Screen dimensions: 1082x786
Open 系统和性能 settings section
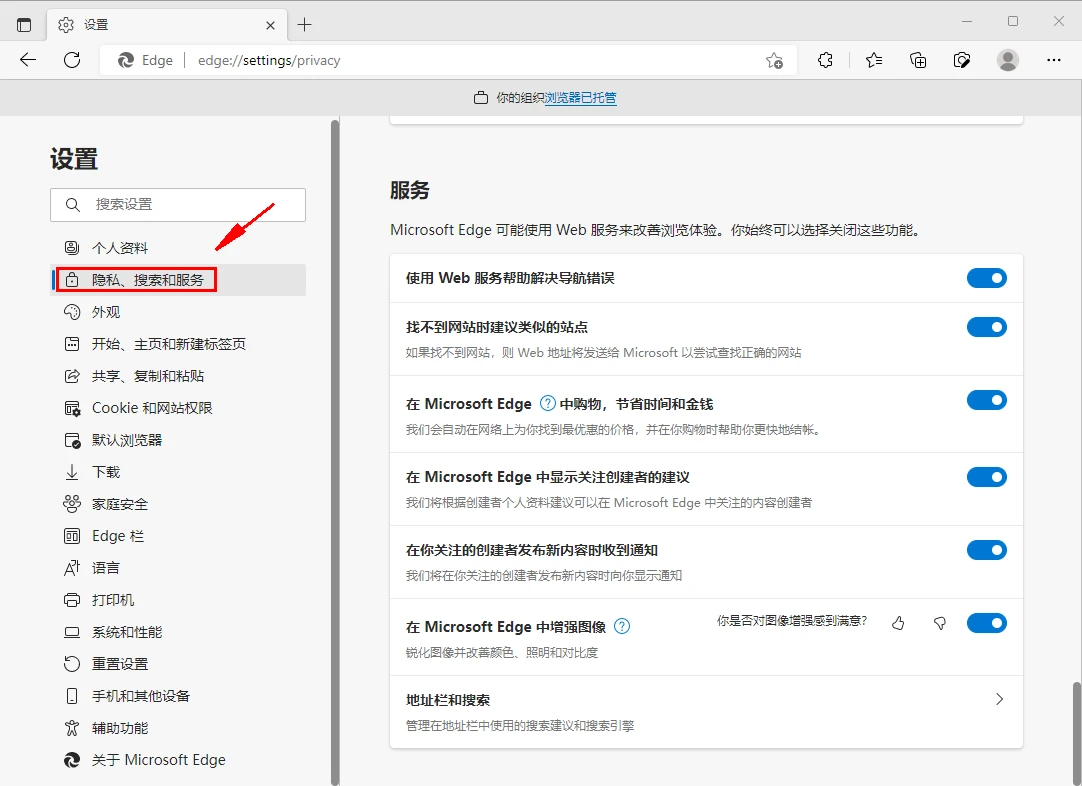coord(178,632)
